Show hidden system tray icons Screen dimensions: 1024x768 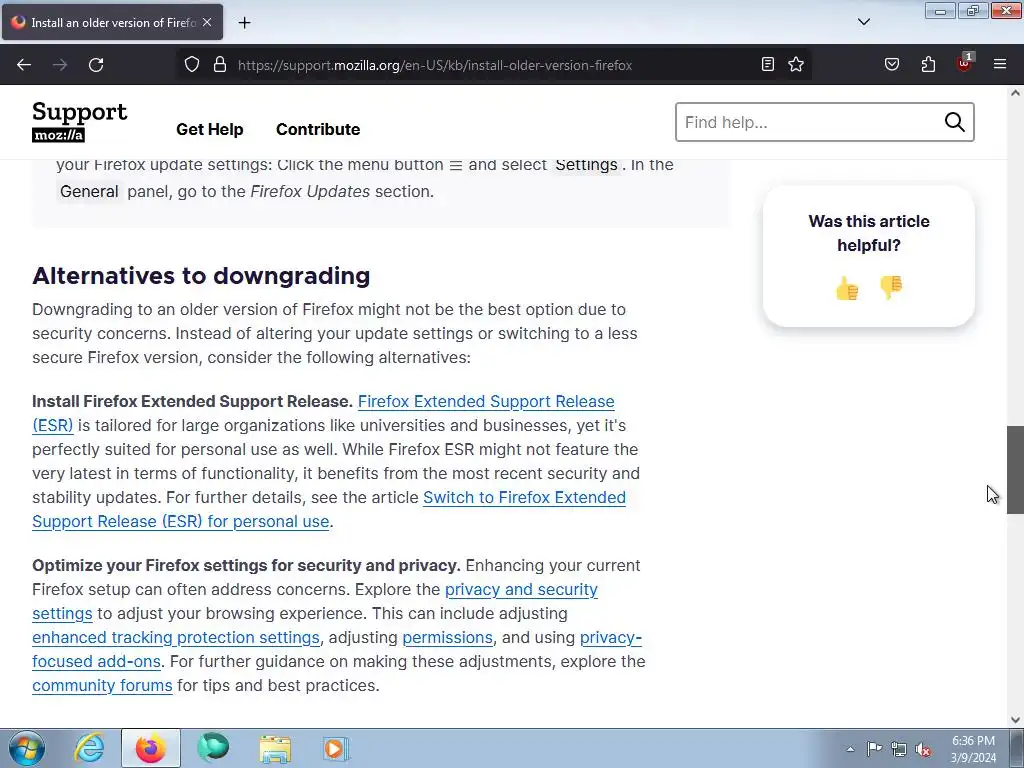point(850,749)
